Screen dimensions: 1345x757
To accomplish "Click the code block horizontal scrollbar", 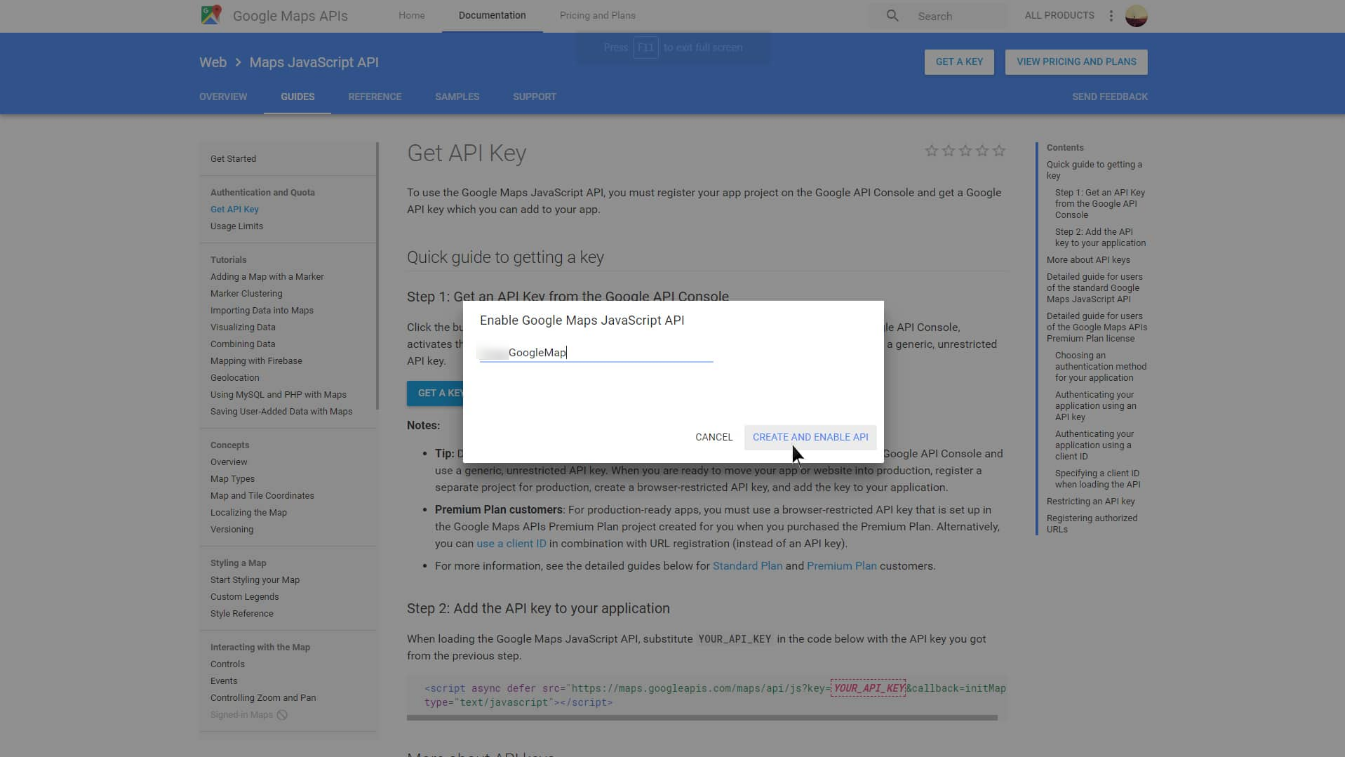I will [x=702, y=717].
